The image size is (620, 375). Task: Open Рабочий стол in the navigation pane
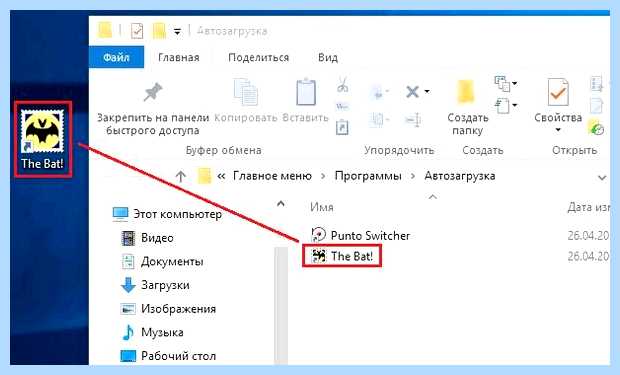point(168,356)
